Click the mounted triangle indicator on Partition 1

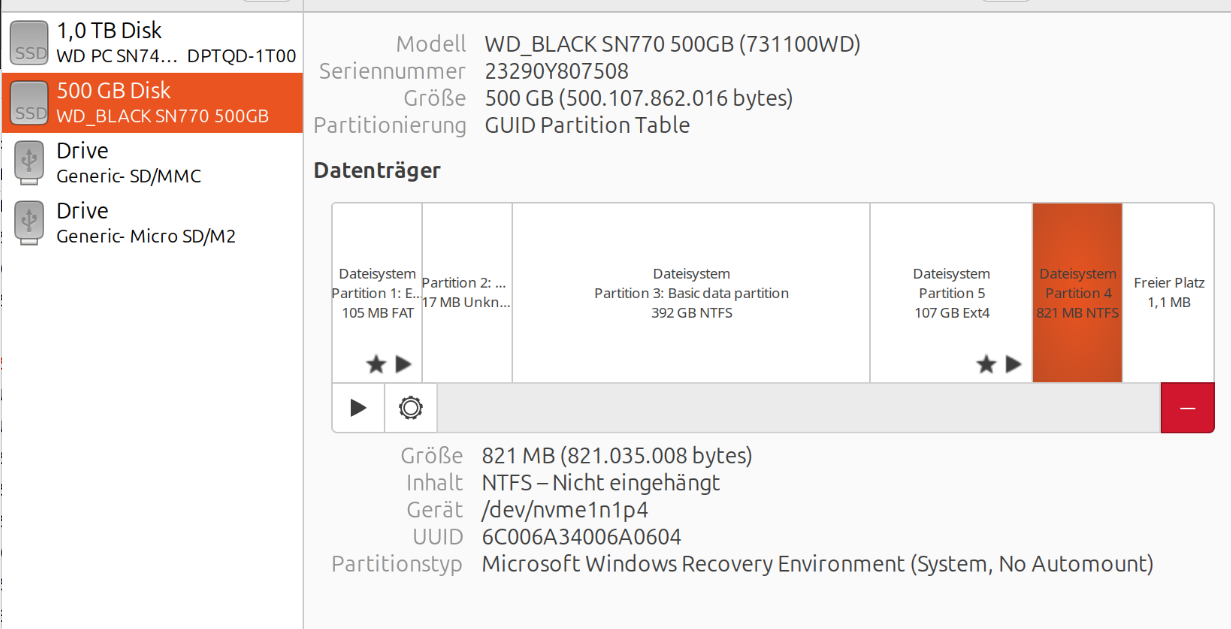tap(403, 364)
